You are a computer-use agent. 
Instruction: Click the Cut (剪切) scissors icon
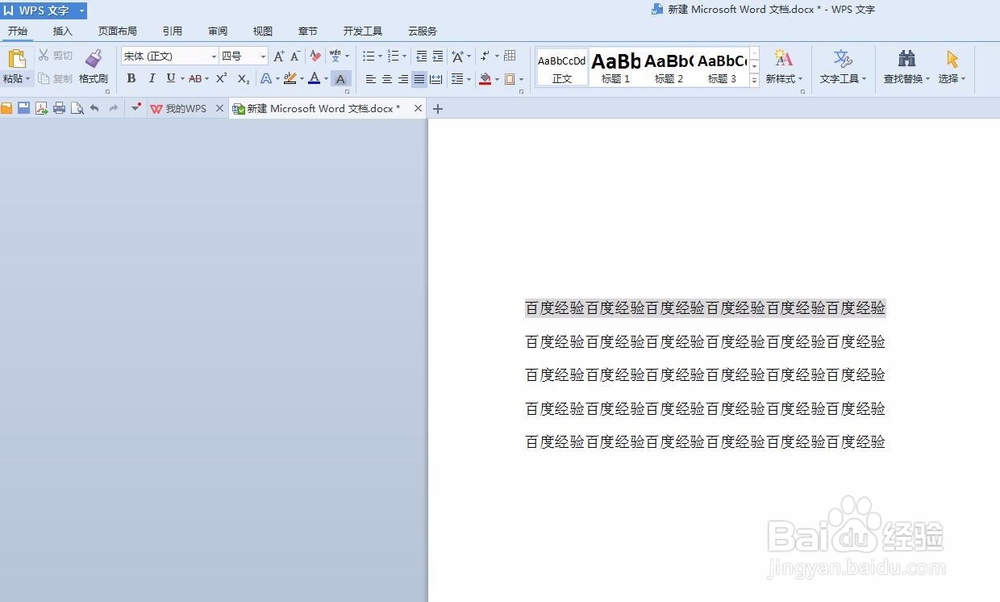tap(43, 55)
